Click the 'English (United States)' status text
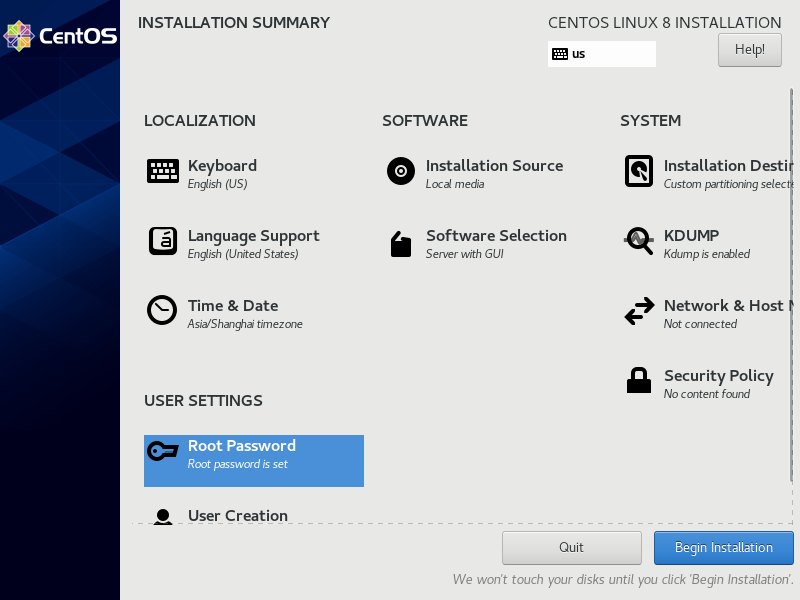 point(243,254)
